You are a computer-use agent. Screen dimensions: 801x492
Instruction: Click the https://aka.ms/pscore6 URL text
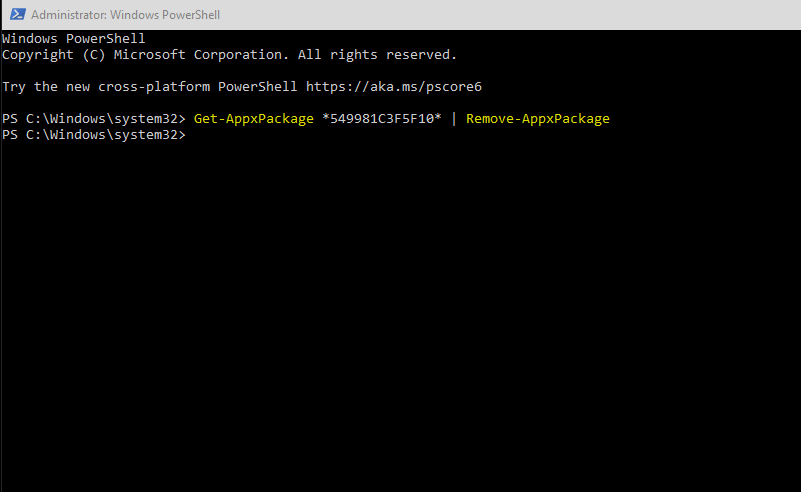[393, 87]
